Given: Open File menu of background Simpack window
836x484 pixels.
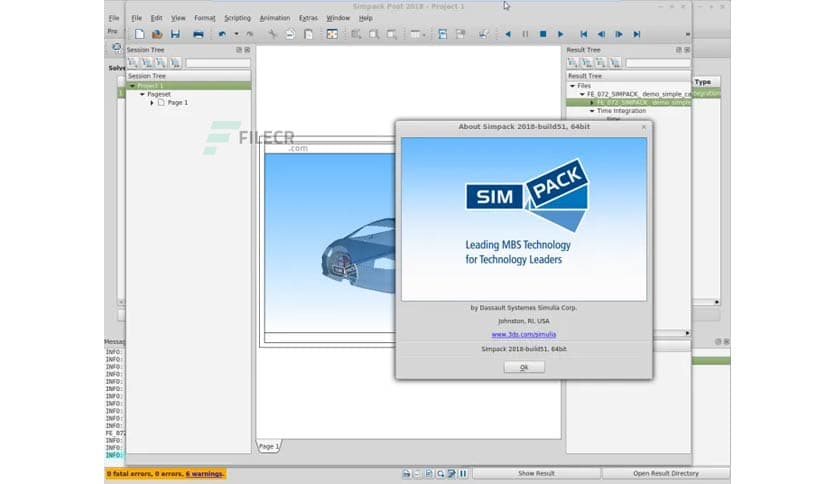Looking at the screenshot, I should pos(114,18).
